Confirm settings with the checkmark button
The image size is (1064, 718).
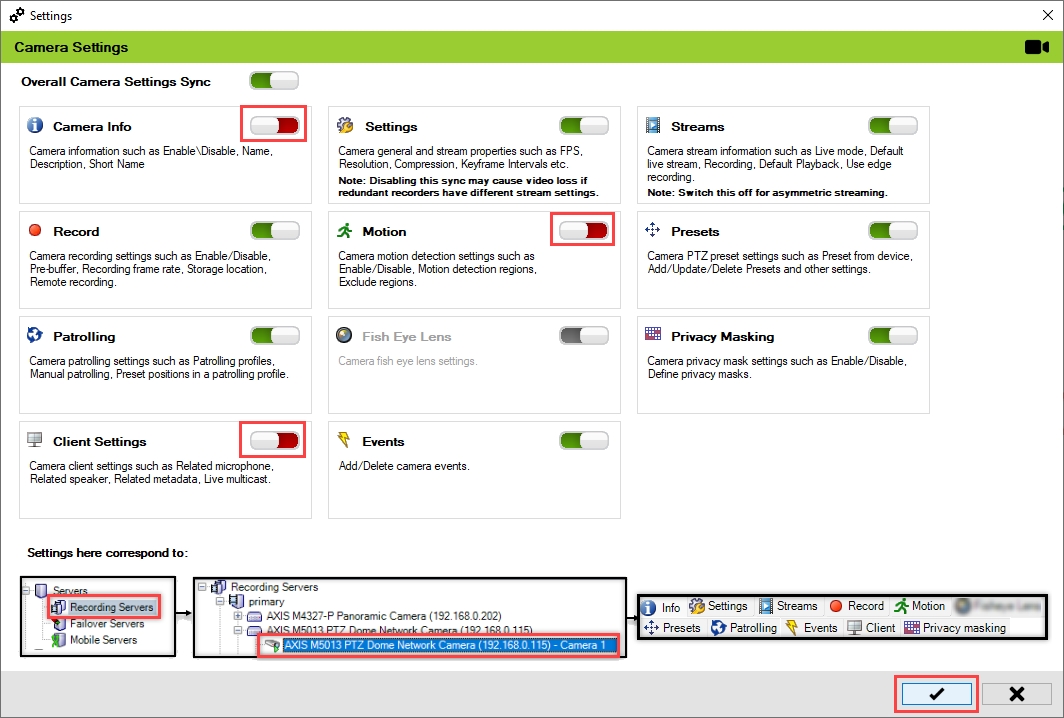[x=936, y=694]
